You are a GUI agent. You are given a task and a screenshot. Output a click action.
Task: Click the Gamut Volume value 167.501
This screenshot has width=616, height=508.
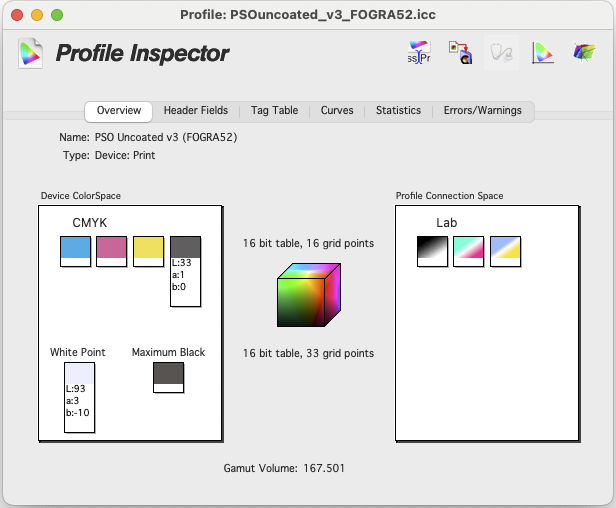[x=324, y=468]
